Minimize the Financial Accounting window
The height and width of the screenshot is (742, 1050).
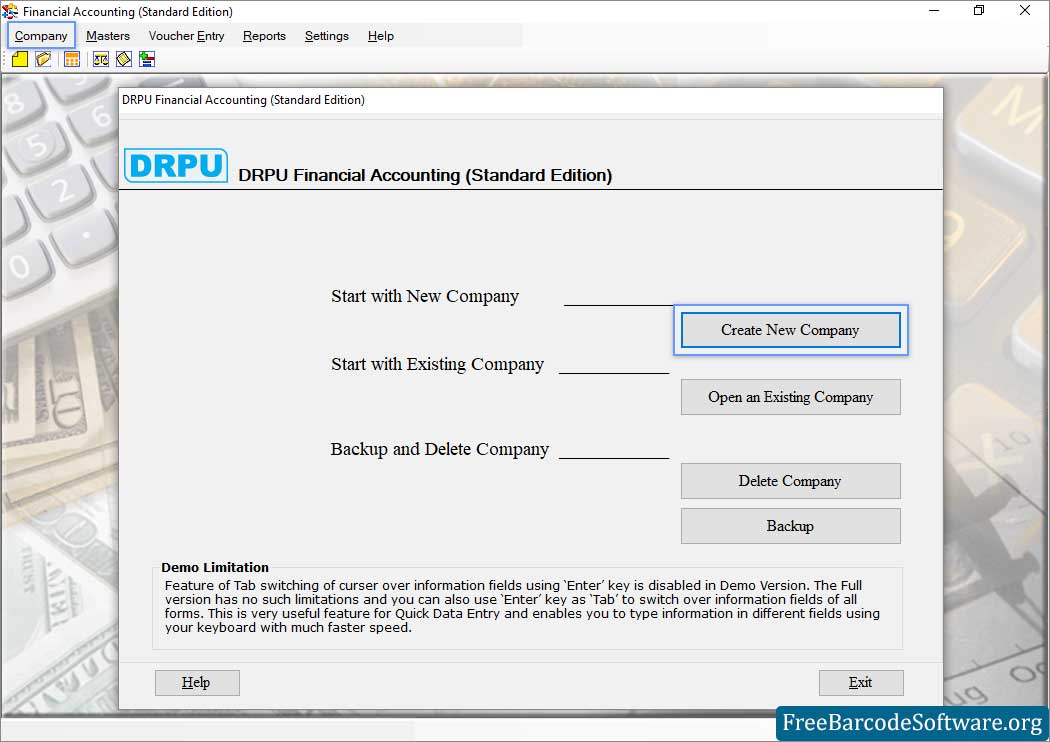click(x=934, y=11)
